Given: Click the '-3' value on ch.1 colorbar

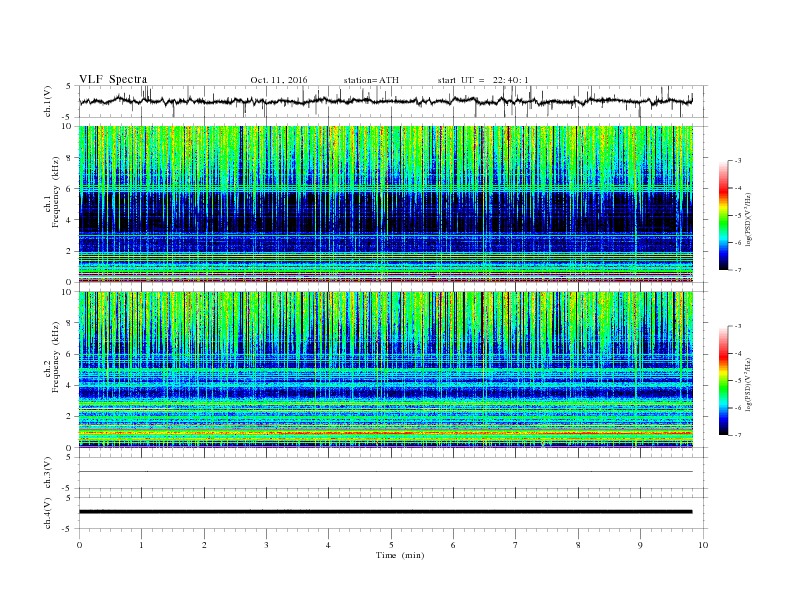Looking at the screenshot, I should coord(737,161).
